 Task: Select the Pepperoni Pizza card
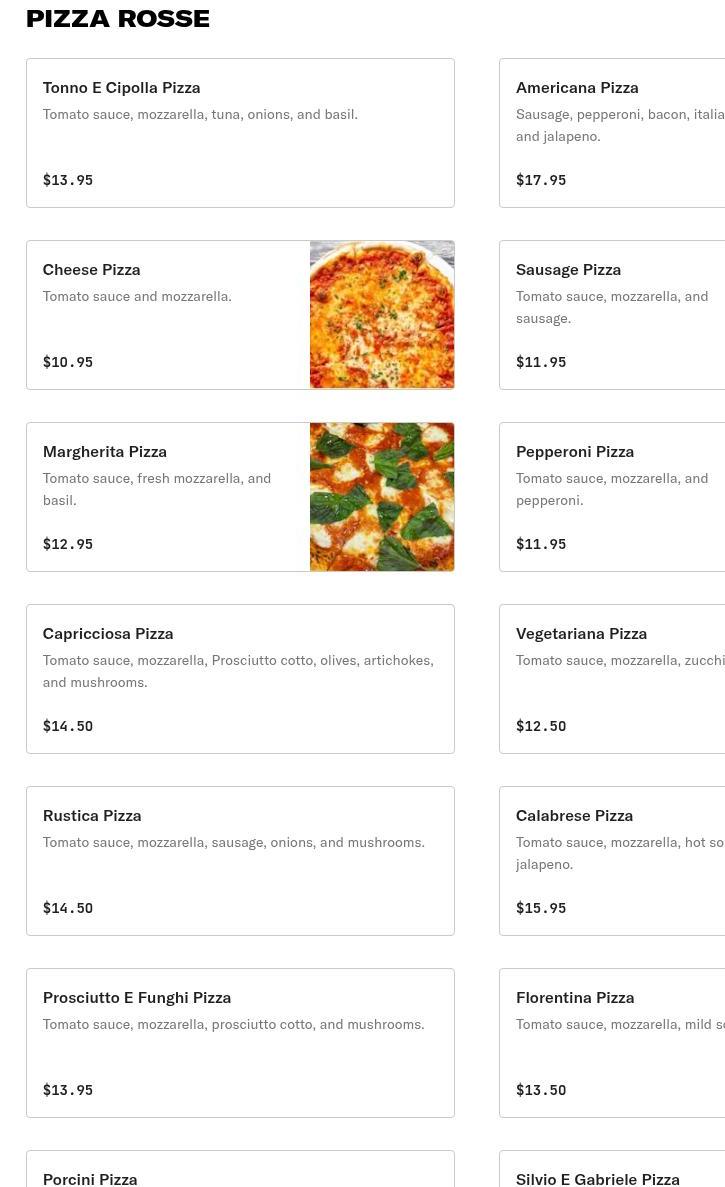612,497
